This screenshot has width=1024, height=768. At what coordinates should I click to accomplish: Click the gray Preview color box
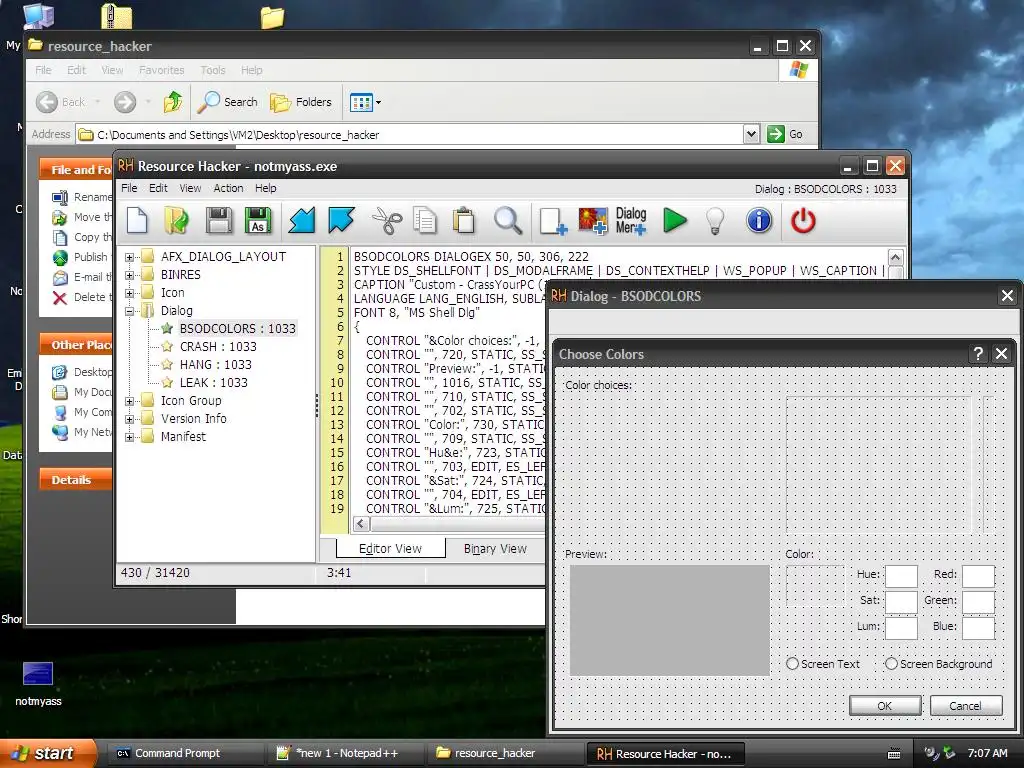pyautogui.click(x=669, y=620)
